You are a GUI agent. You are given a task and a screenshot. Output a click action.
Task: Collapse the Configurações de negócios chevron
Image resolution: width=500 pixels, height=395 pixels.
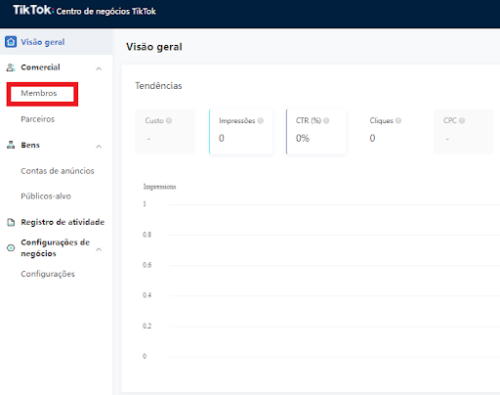[99, 249]
